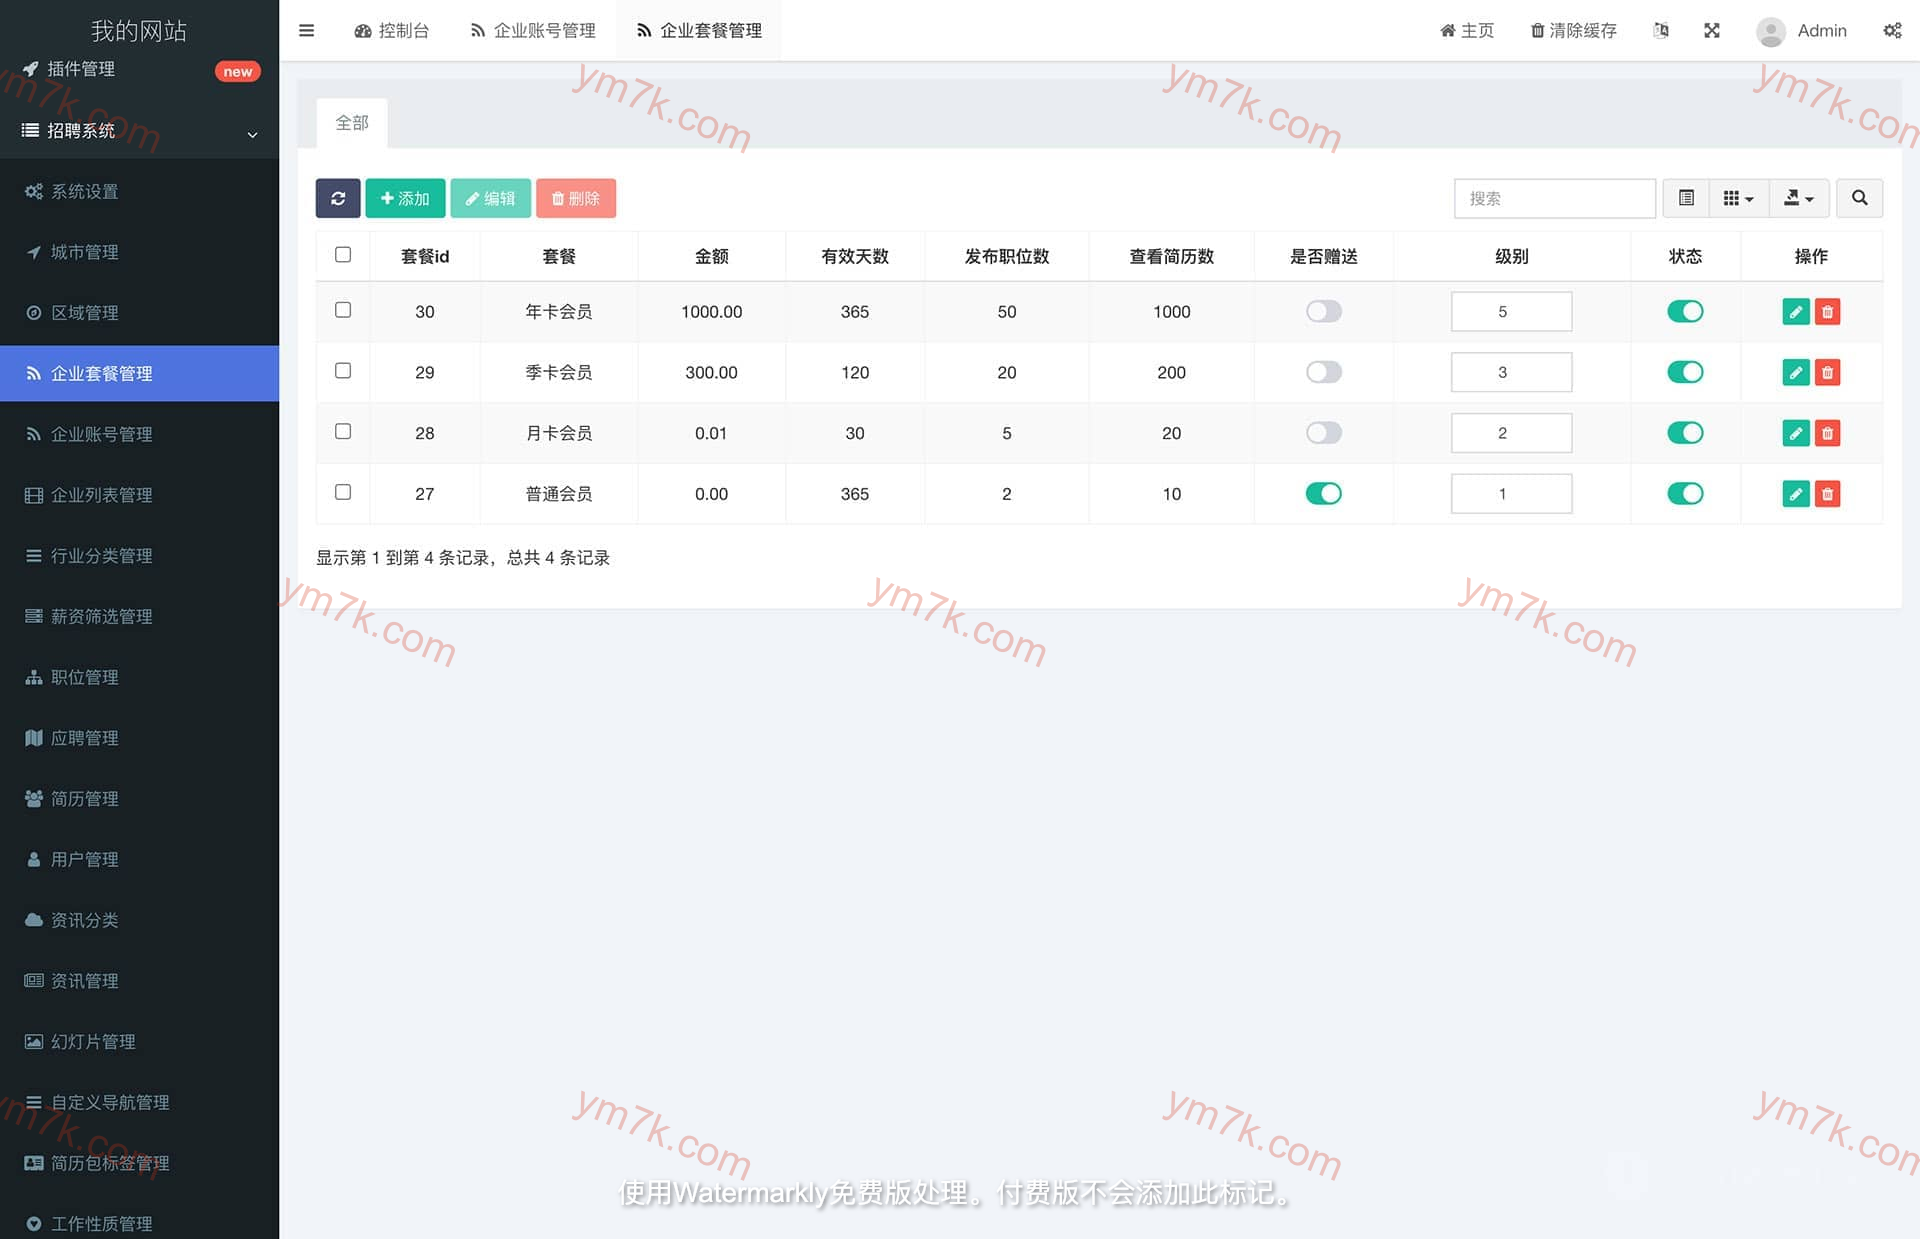Screen dimensions: 1920x1239
Task: Click the Admin user avatar
Action: point(1771,31)
